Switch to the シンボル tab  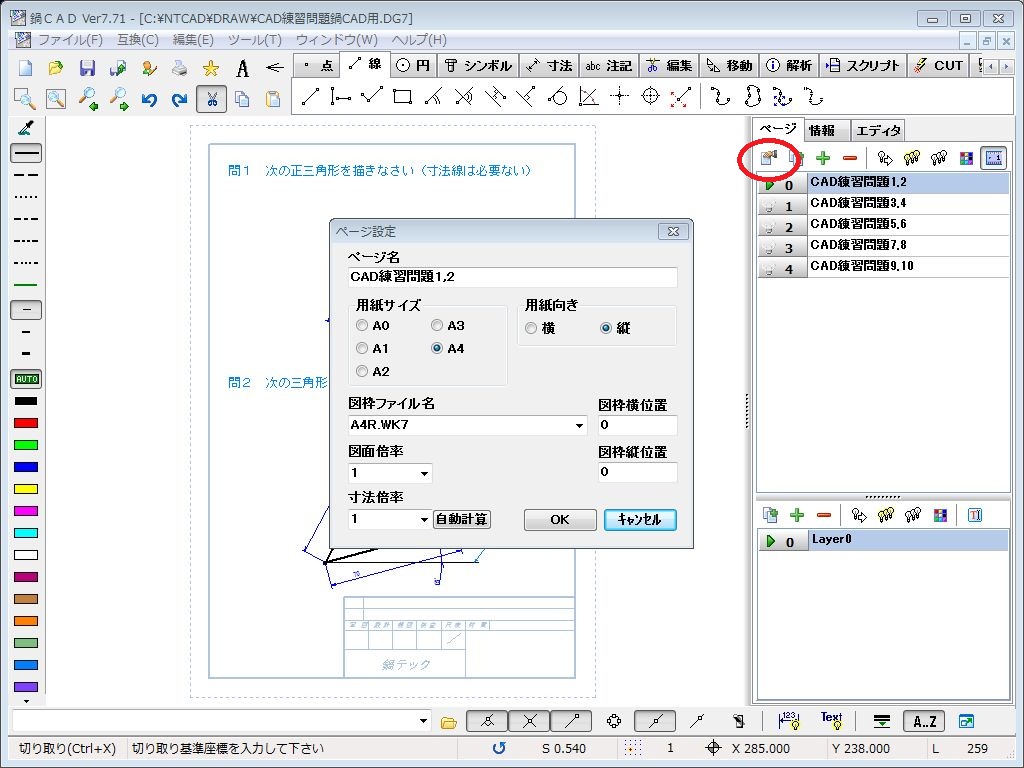tap(478, 65)
